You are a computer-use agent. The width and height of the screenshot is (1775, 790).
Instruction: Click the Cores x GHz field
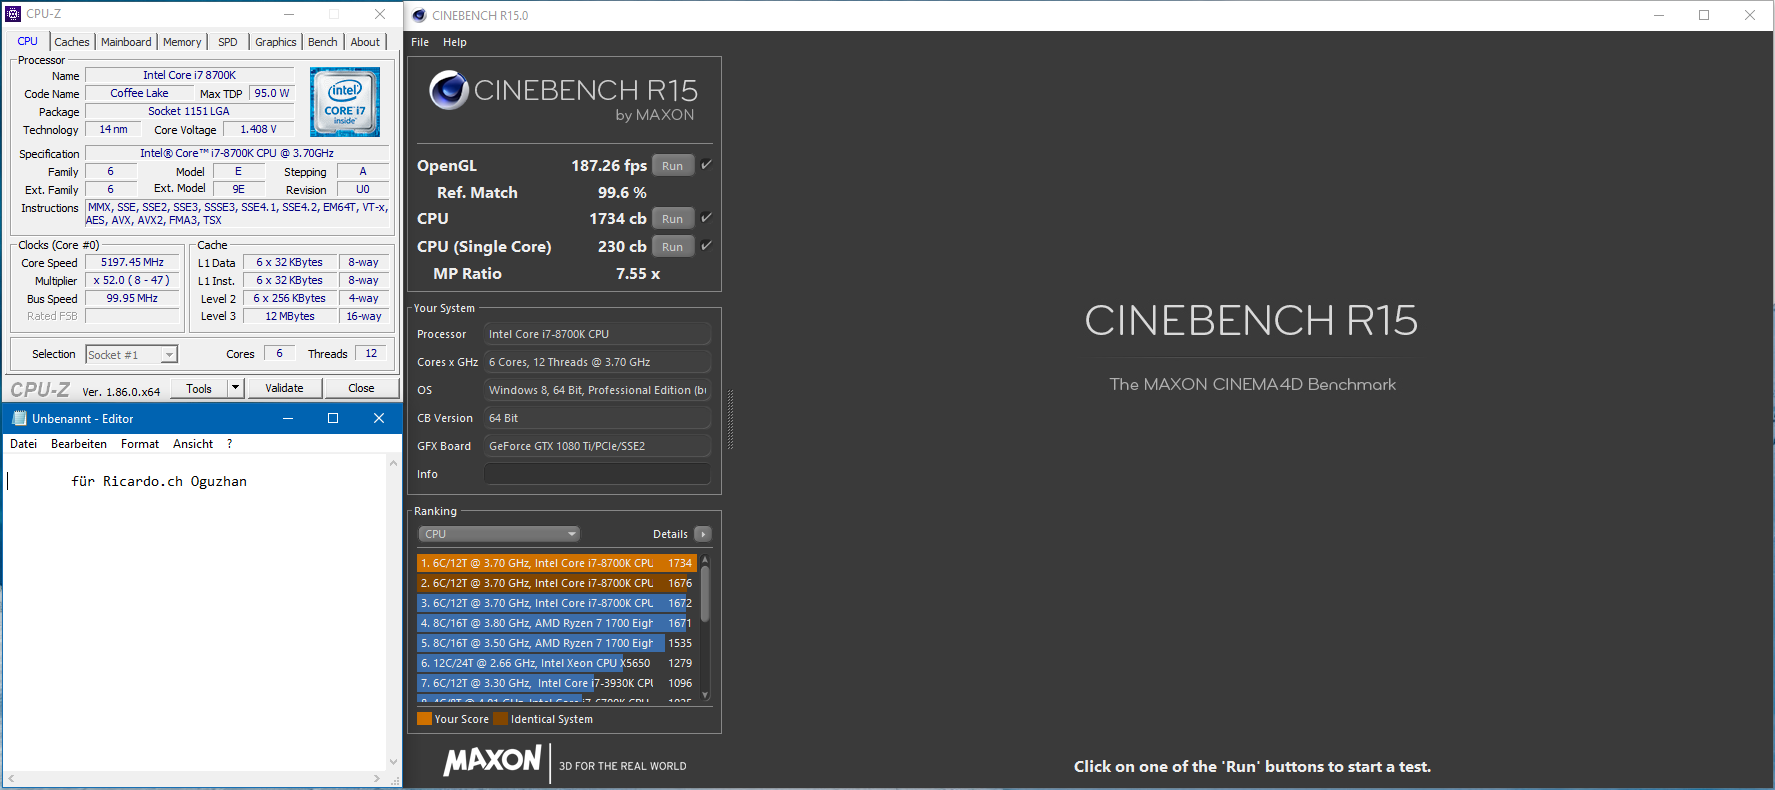coord(597,362)
